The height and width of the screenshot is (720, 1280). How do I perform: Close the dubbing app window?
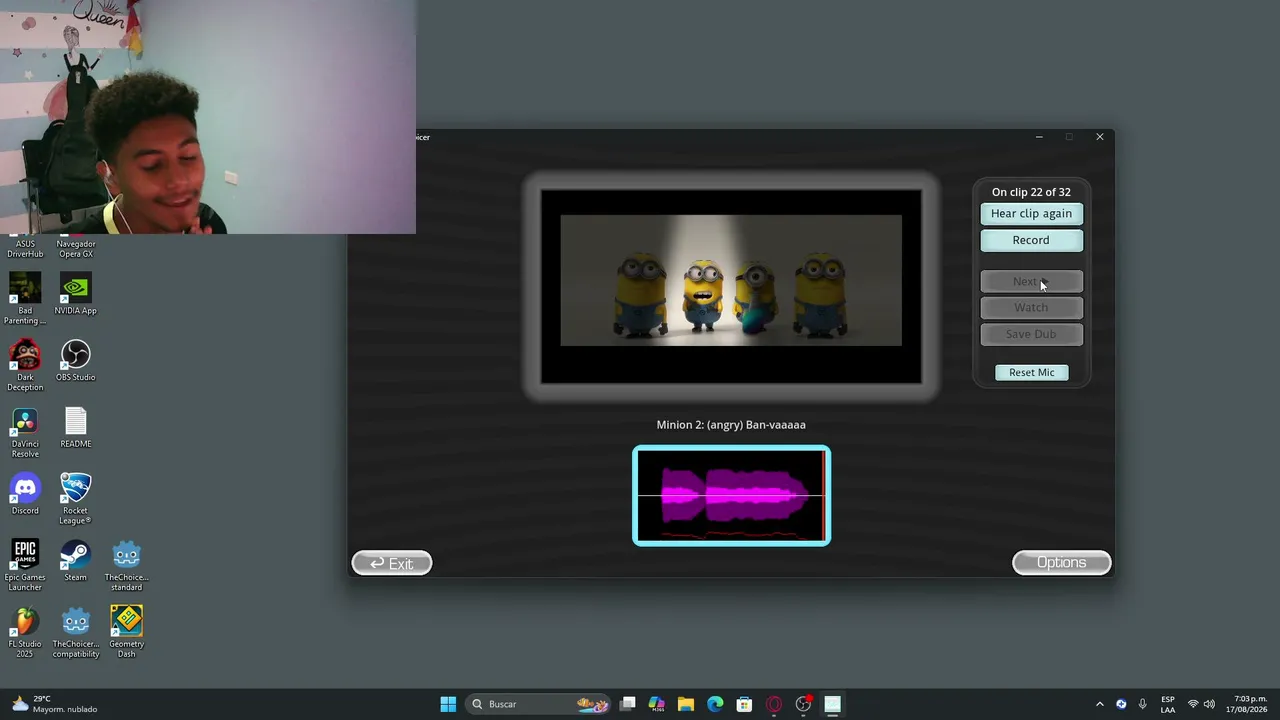(x=1100, y=137)
